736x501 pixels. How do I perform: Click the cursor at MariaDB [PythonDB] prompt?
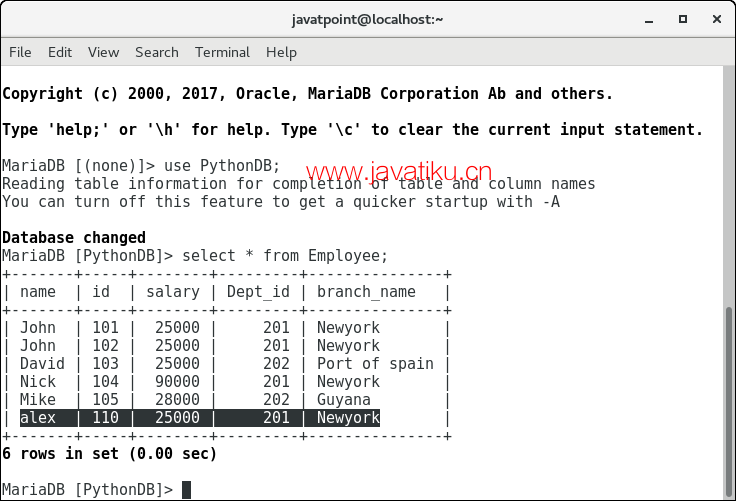click(x=186, y=490)
